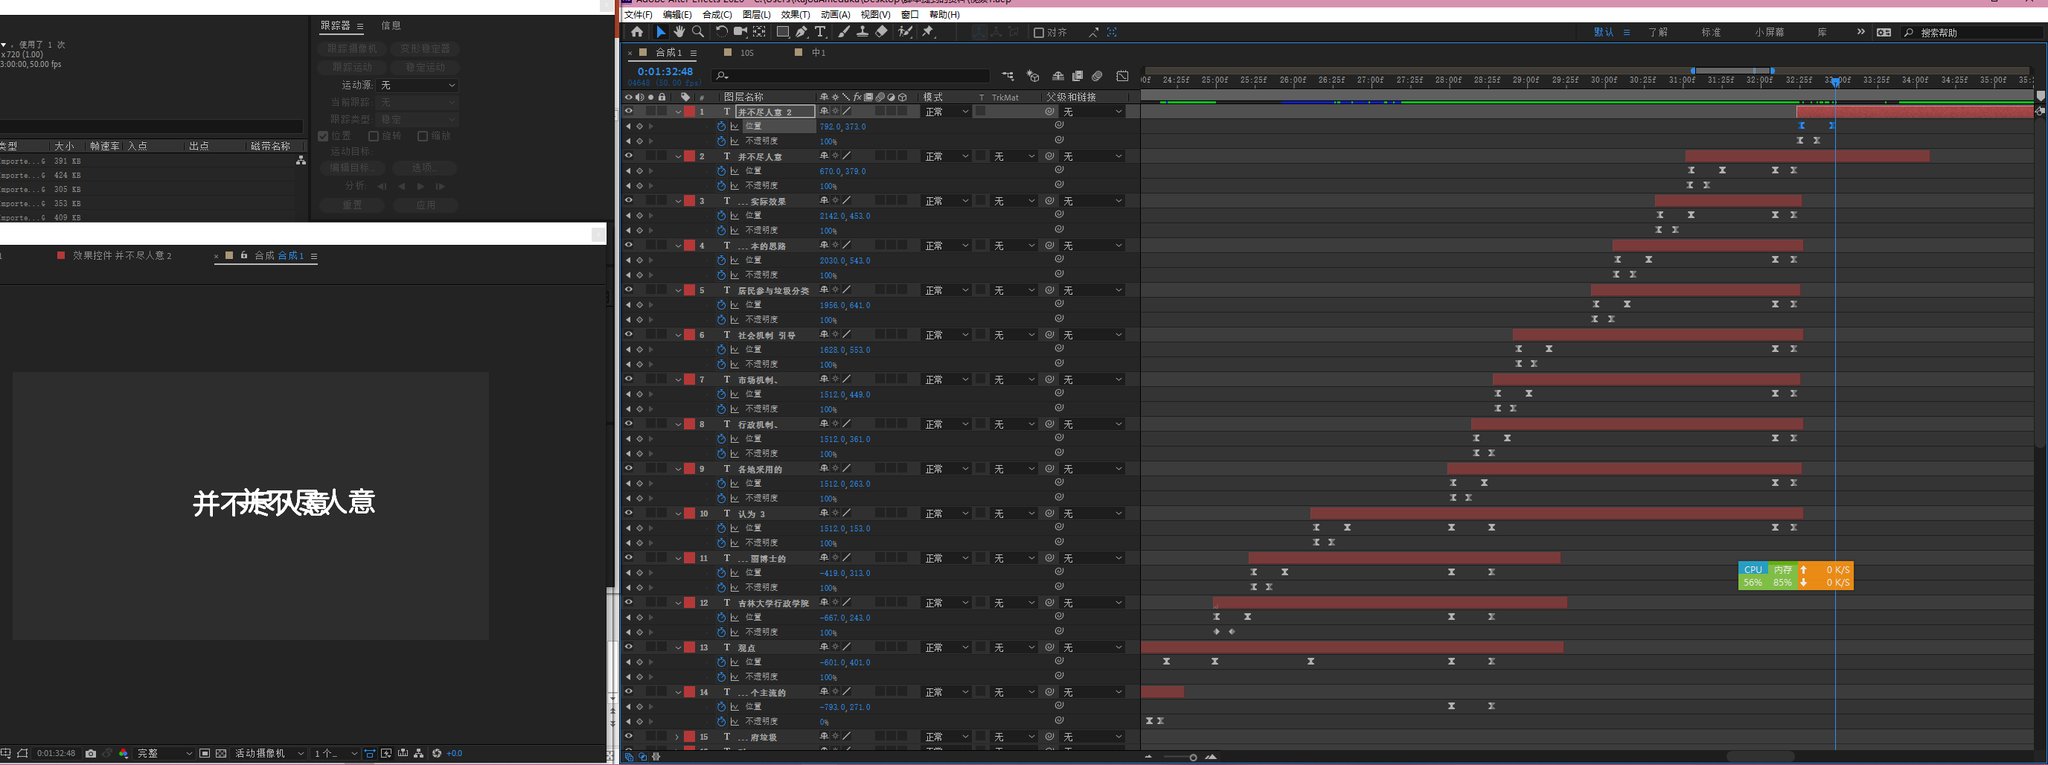Toggle the 对齐 snapping checkbox

point(1039,33)
